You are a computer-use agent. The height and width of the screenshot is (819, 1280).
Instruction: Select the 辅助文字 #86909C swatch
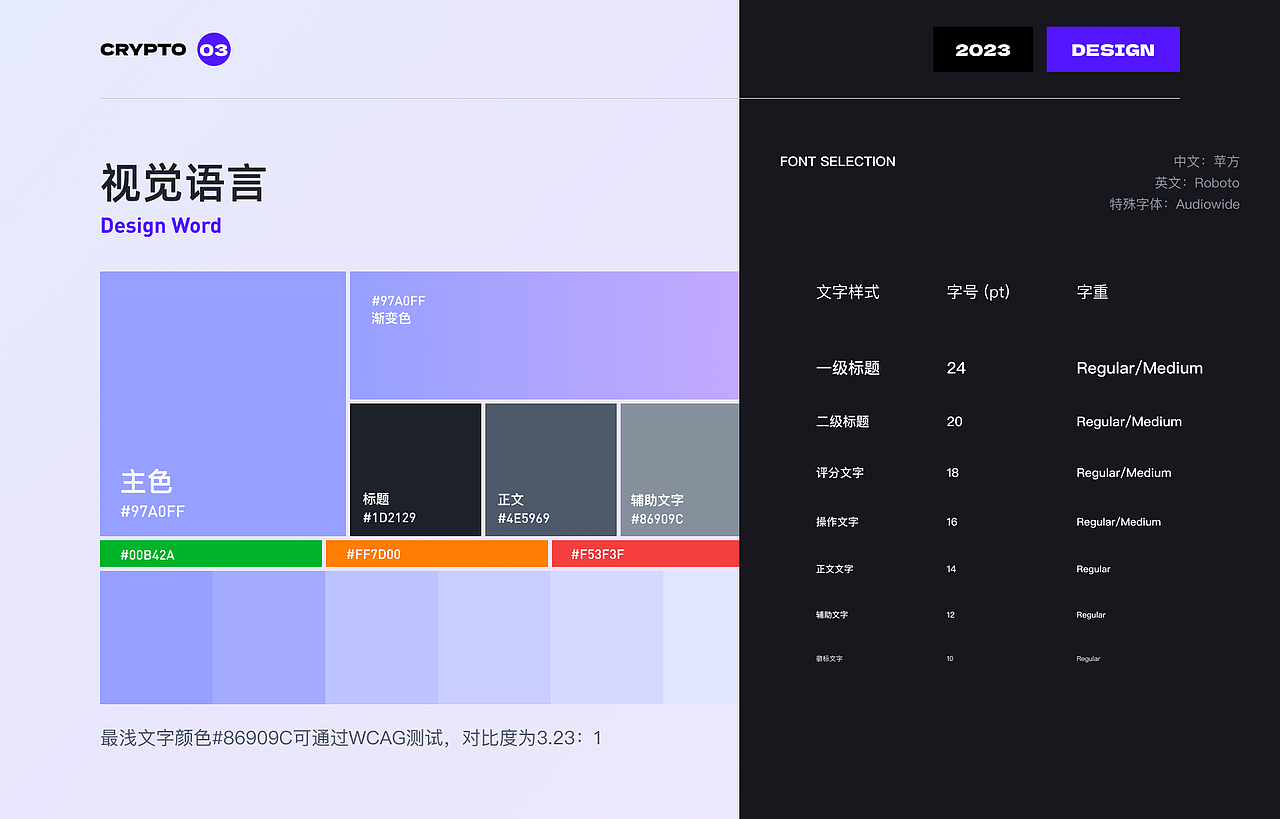click(679, 470)
